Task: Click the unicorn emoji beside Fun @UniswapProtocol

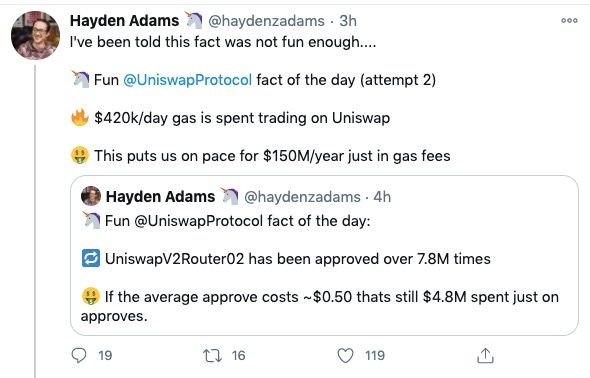Action: tap(80, 79)
